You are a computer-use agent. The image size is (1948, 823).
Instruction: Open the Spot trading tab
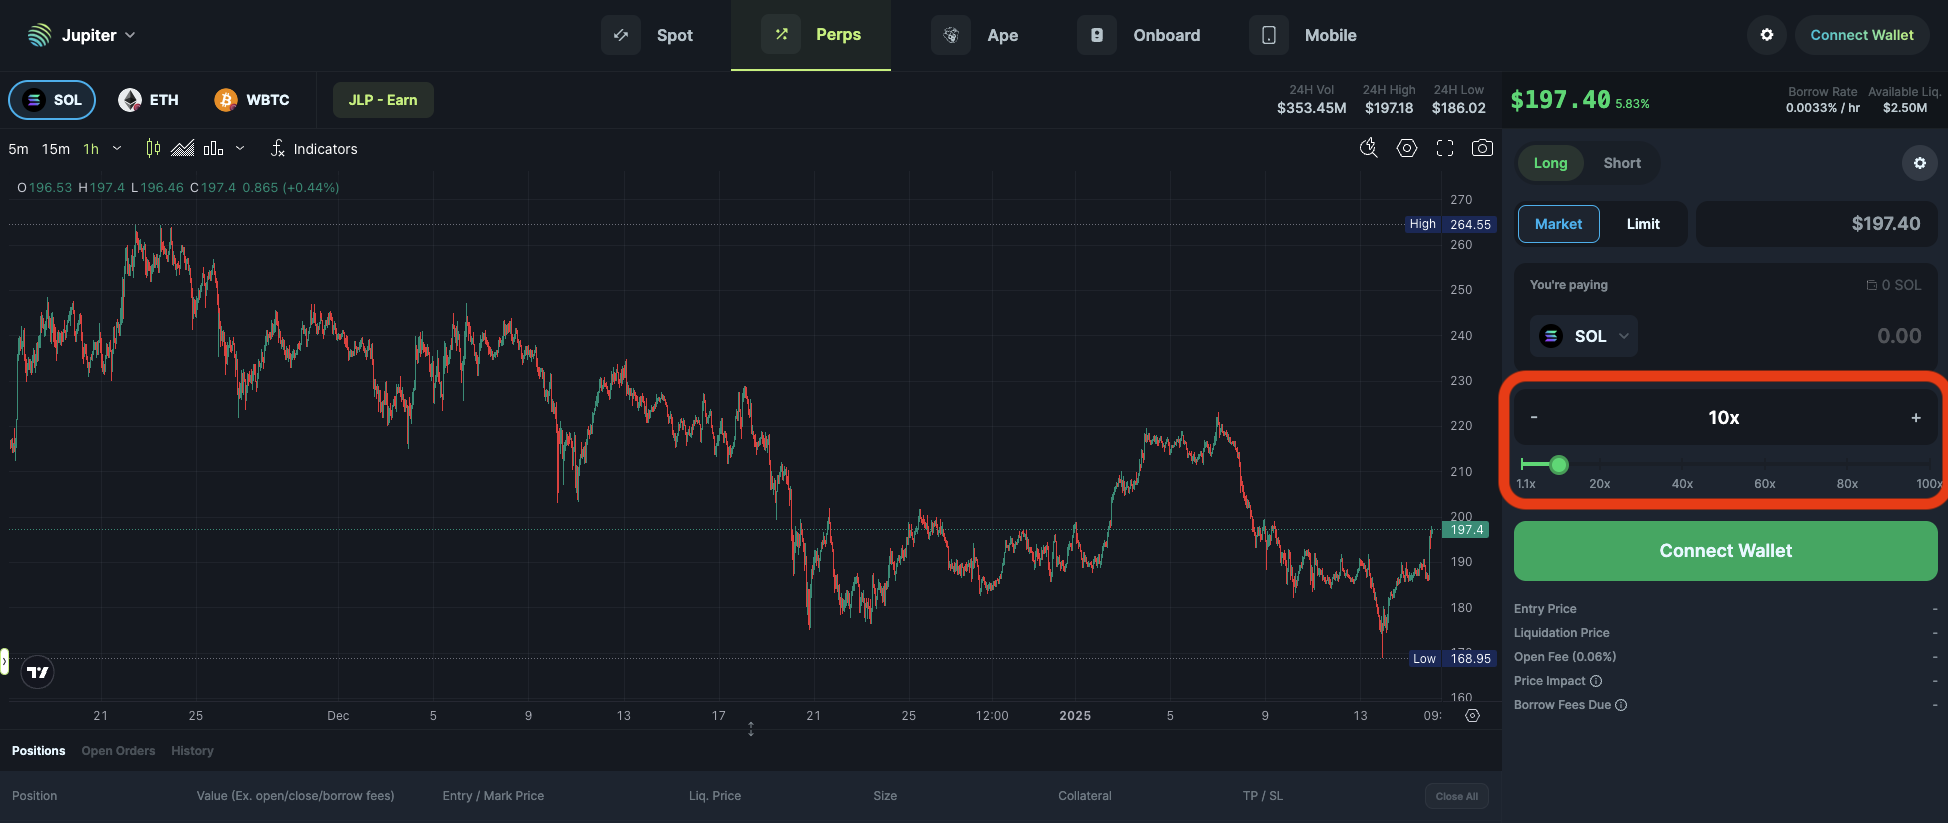648,35
